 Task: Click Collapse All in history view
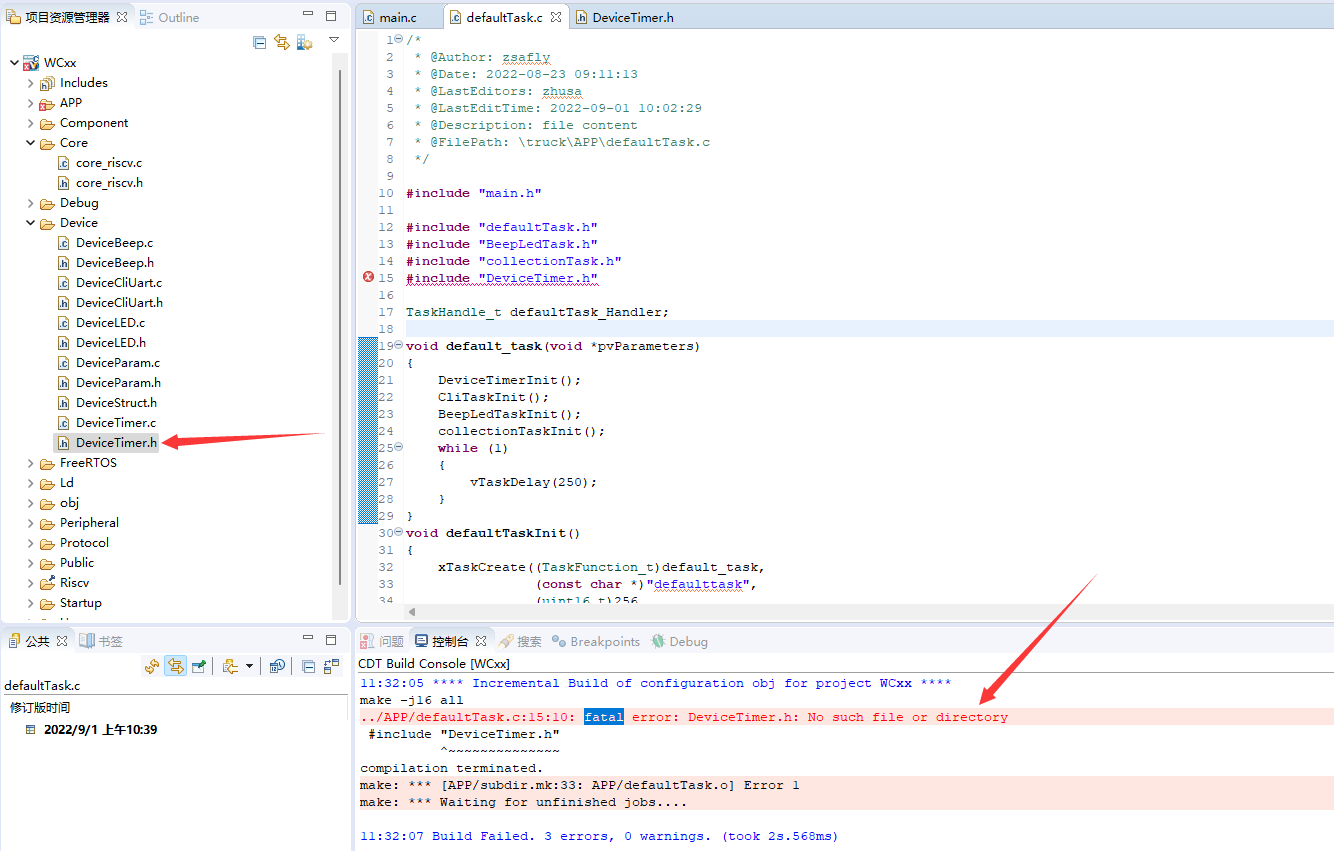click(x=308, y=666)
